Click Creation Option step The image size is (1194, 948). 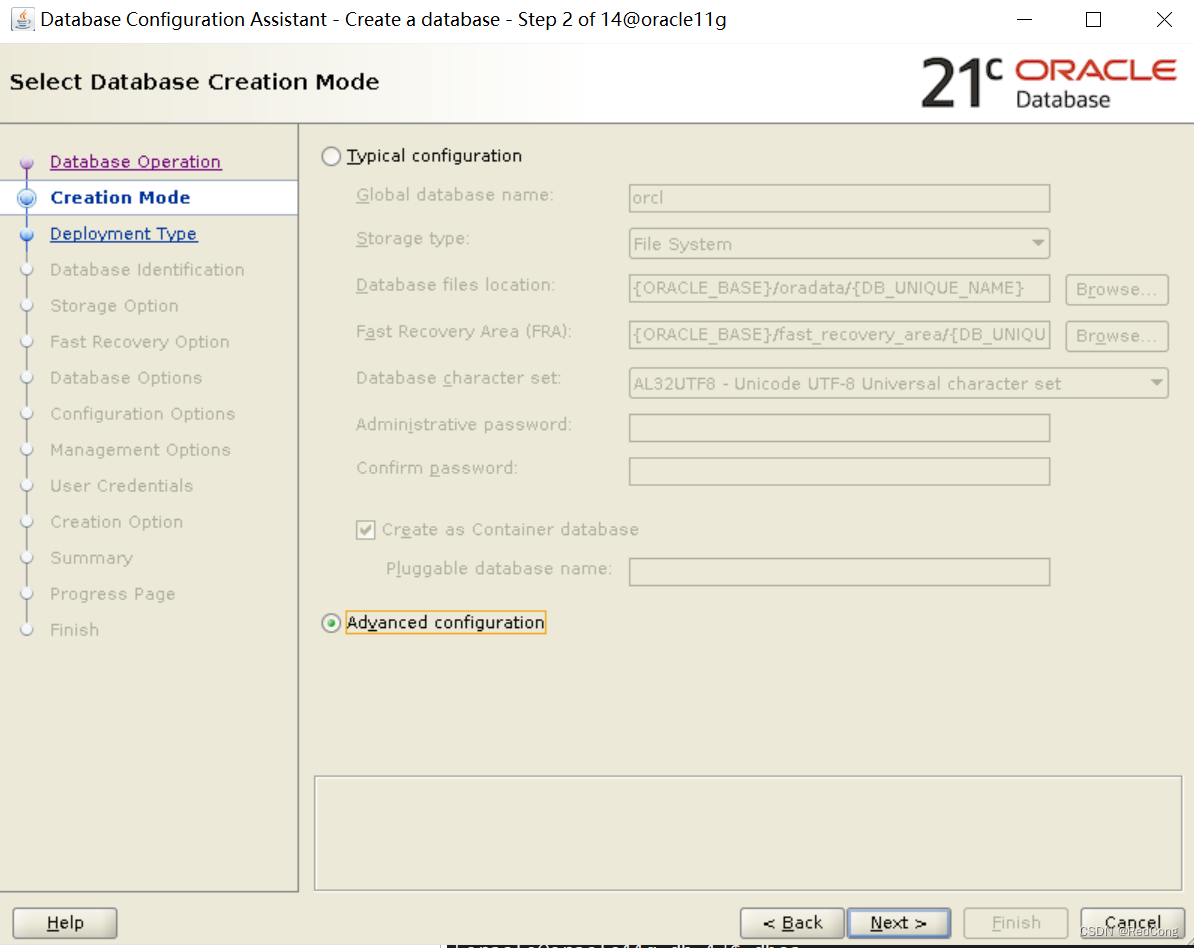(117, 522)
